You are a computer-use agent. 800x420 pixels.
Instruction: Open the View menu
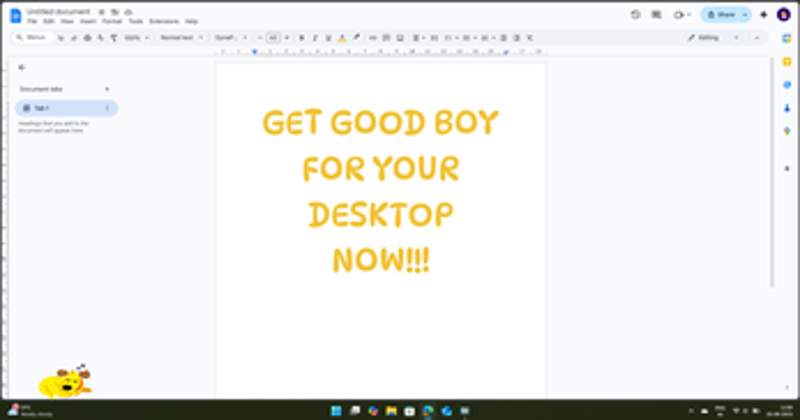point(67,21)
